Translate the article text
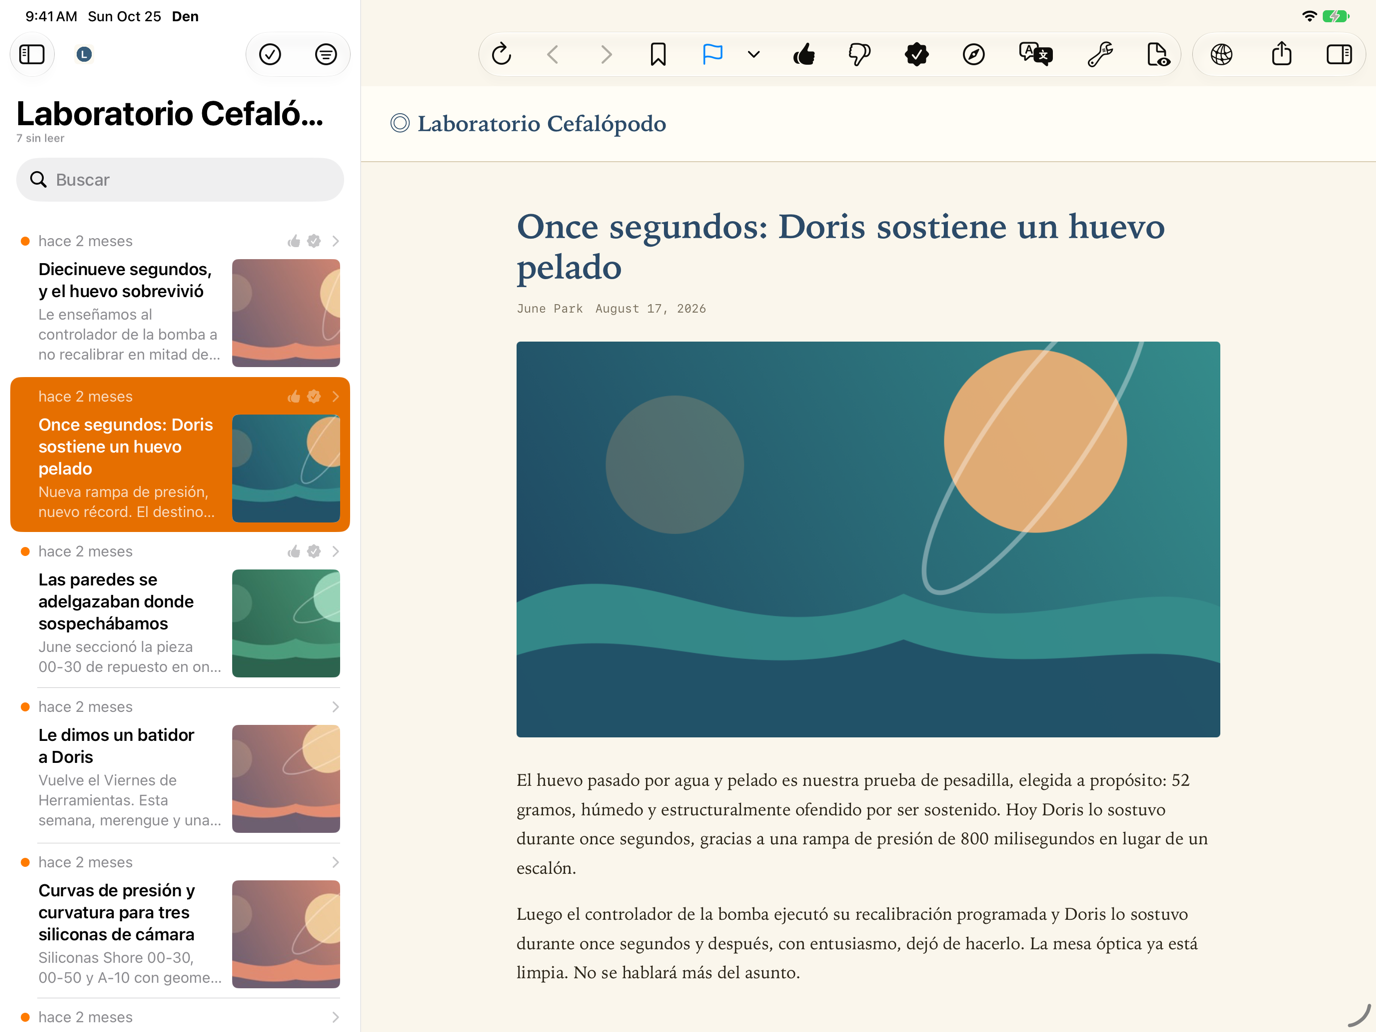The width and height of the screenshot is (1376, 1032). coord(1036,54)
